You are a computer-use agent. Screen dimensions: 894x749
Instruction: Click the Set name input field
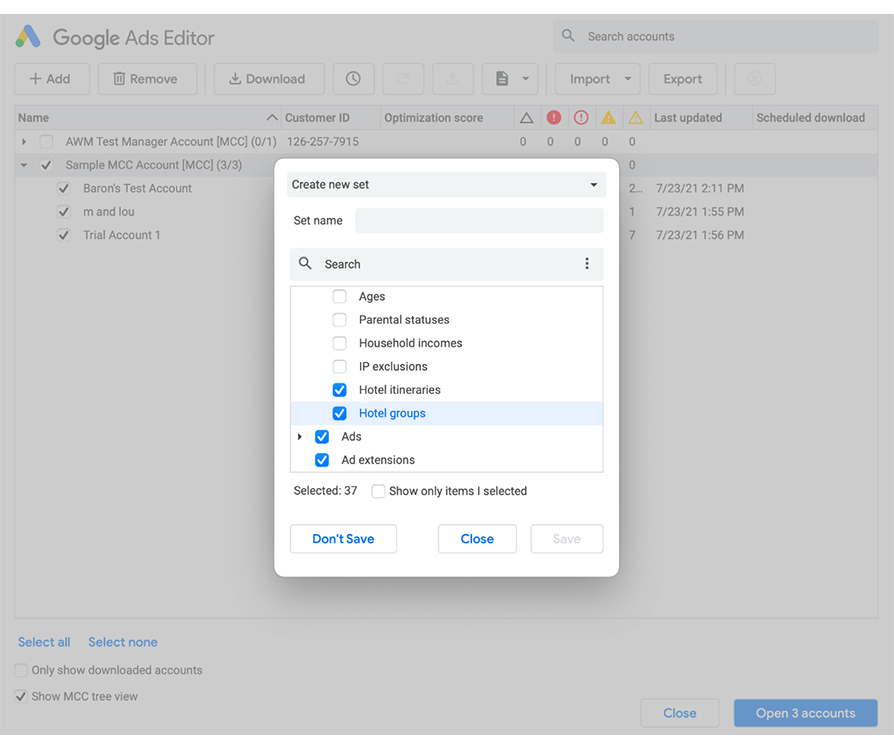(479, 221)
